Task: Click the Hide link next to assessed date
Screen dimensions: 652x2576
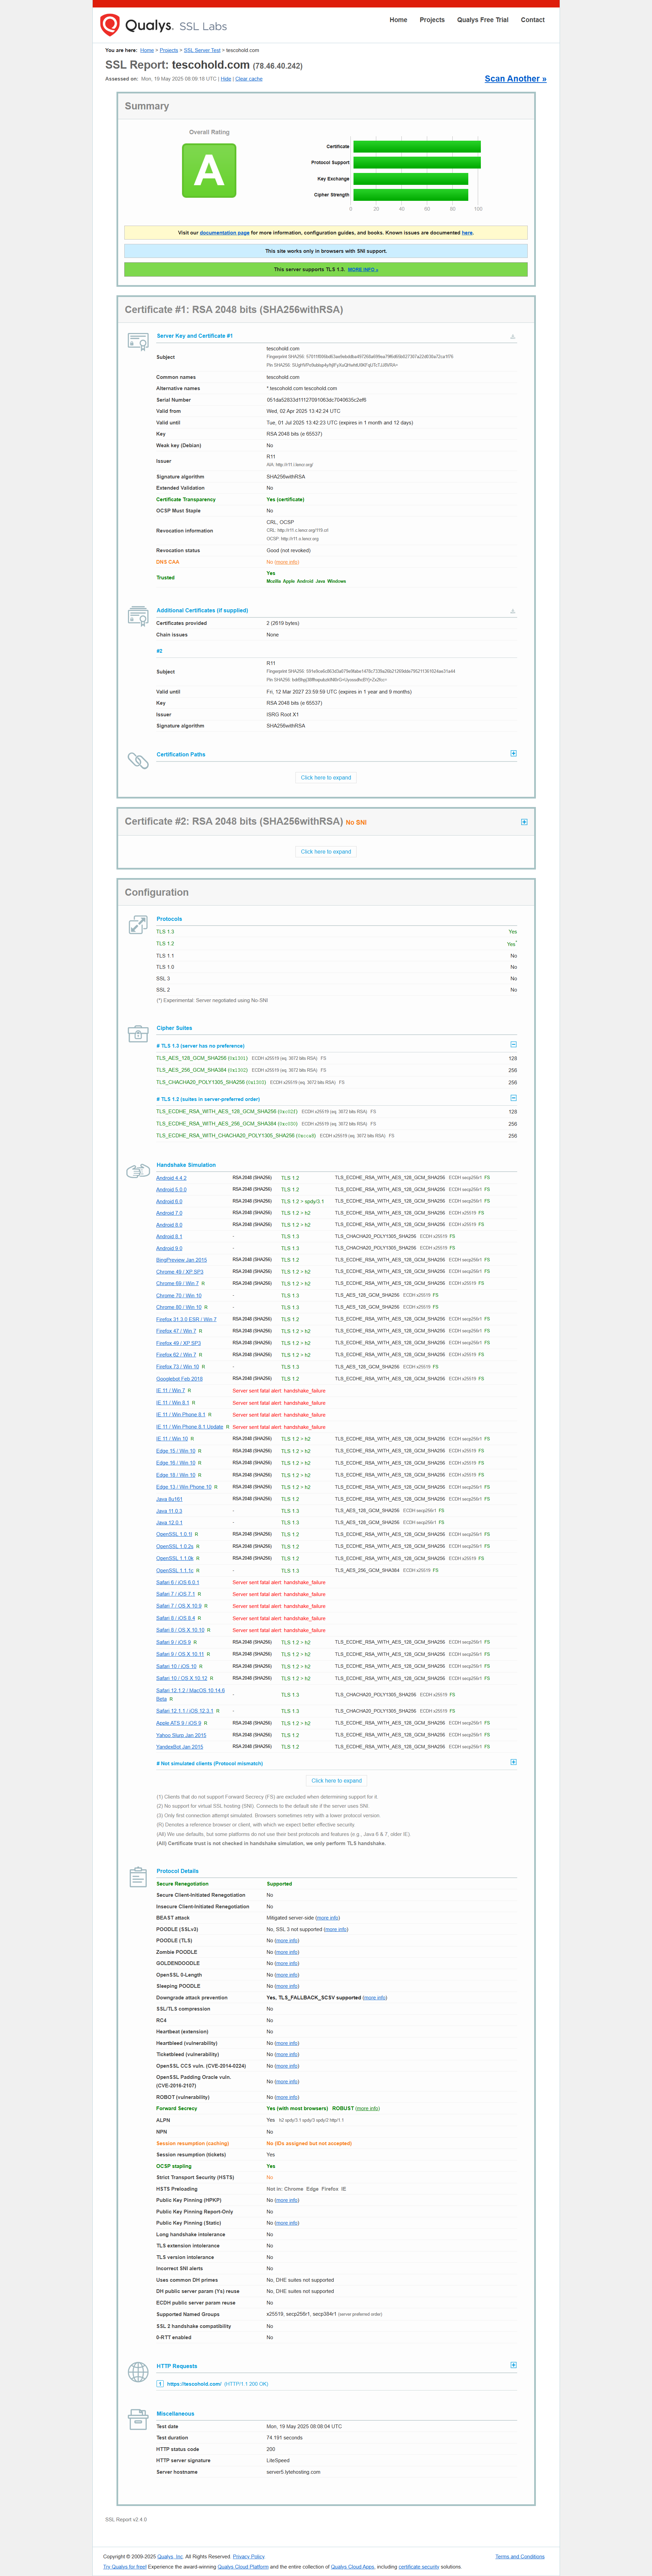Action: 226,79
